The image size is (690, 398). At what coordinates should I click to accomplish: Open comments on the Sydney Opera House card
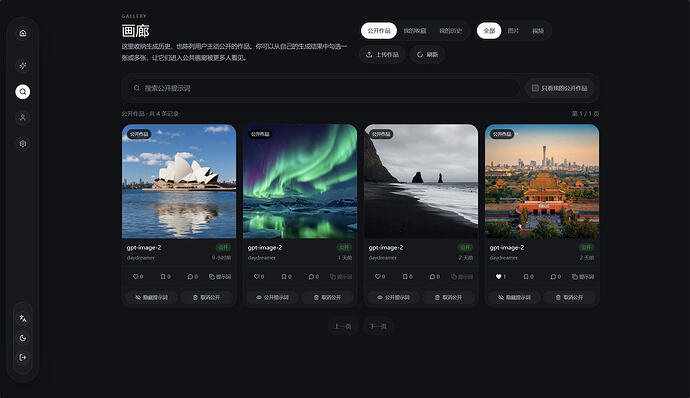(193, 276)
